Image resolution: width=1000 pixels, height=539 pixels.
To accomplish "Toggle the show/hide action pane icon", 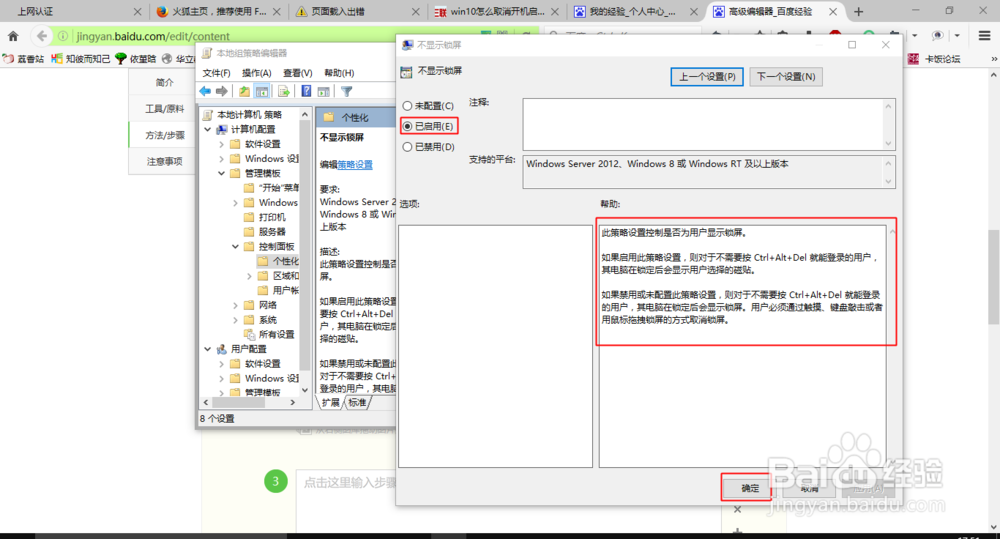I will 323,91.
